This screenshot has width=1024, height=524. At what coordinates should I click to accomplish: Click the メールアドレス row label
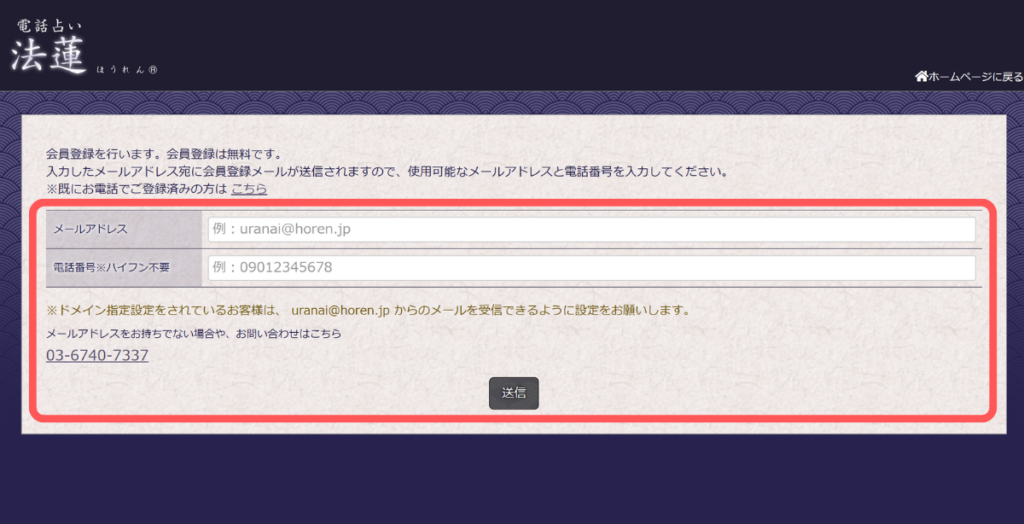point(90,230)
